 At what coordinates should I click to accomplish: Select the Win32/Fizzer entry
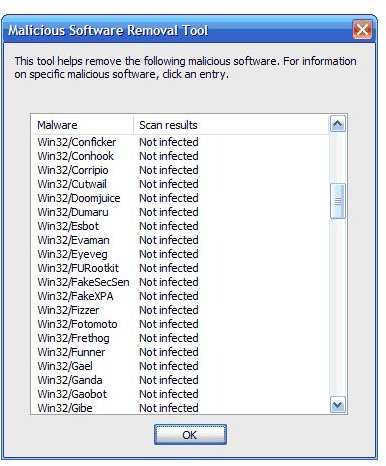pos(68,310)
